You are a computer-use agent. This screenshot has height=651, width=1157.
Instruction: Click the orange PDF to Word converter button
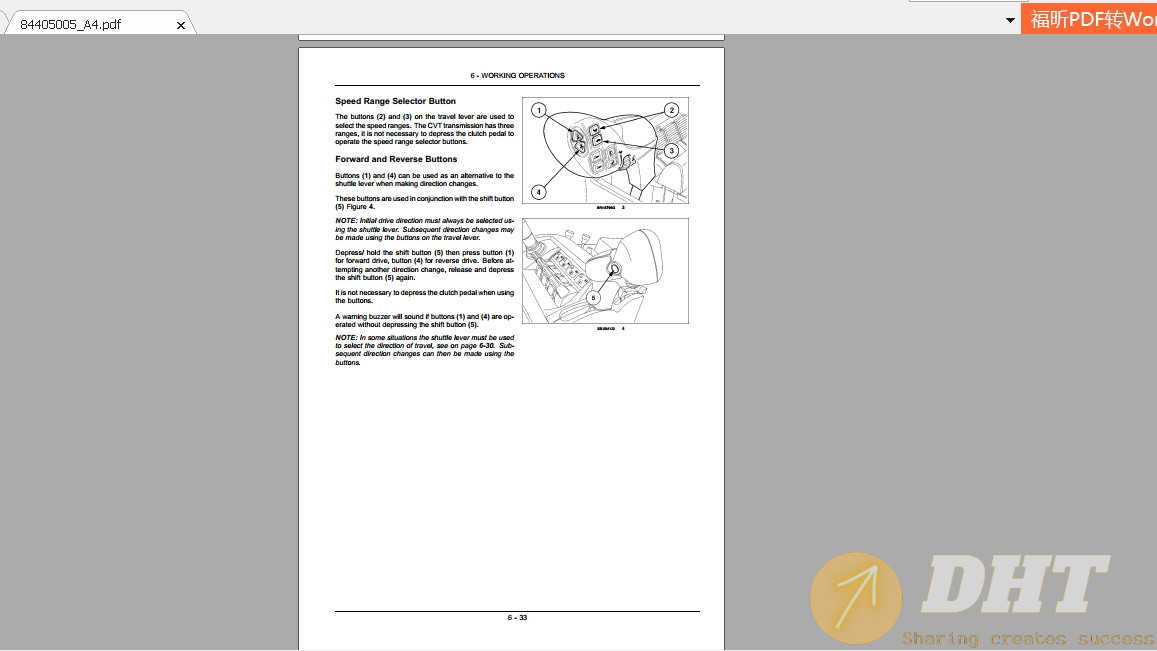[x=1089, y=19]
